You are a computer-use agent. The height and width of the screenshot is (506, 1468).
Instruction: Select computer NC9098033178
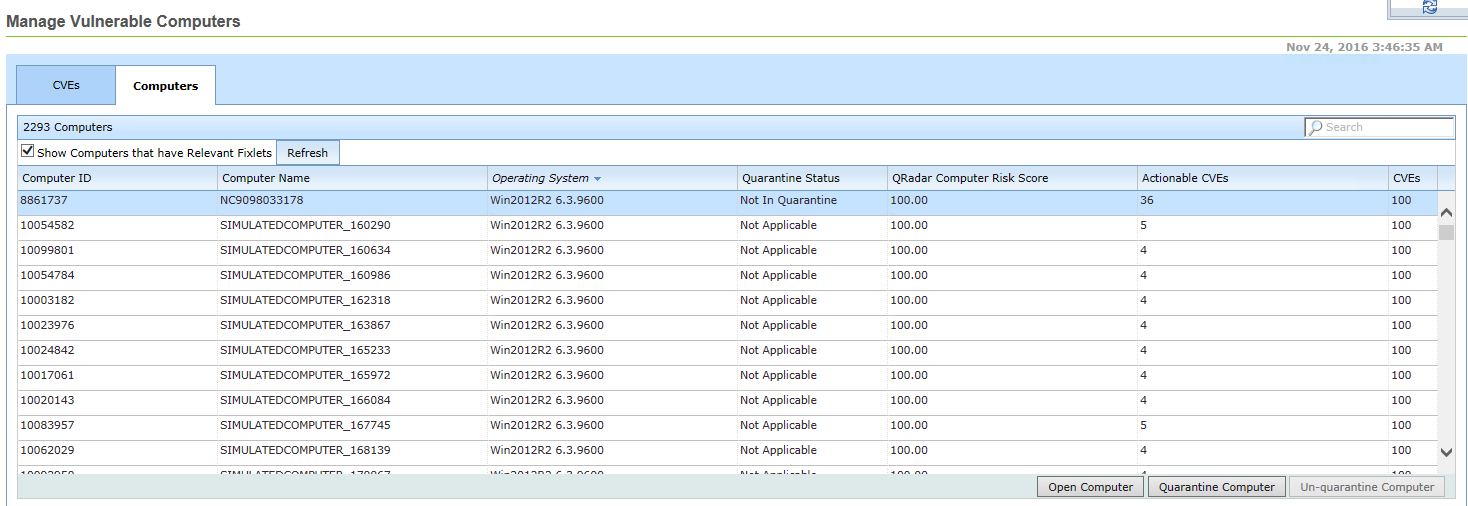pyautogui.click(x=261, y=200)
